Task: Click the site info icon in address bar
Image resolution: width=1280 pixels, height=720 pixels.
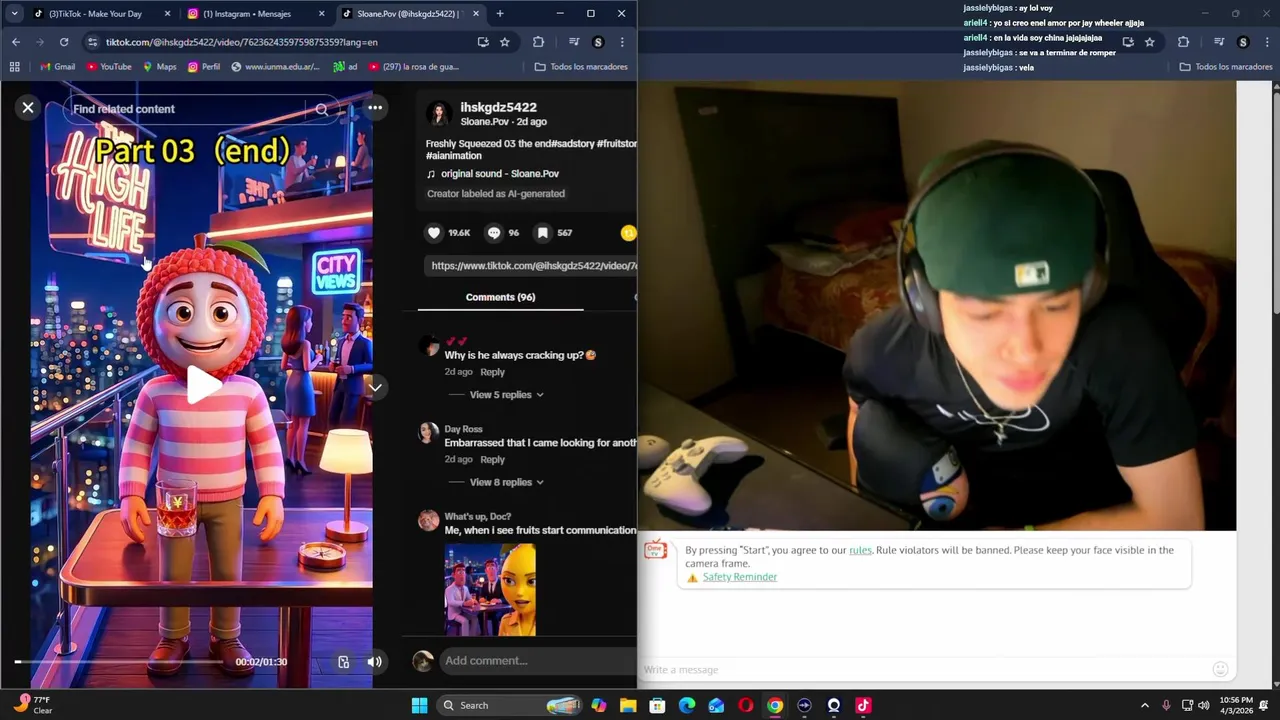Action: [92, 42]
